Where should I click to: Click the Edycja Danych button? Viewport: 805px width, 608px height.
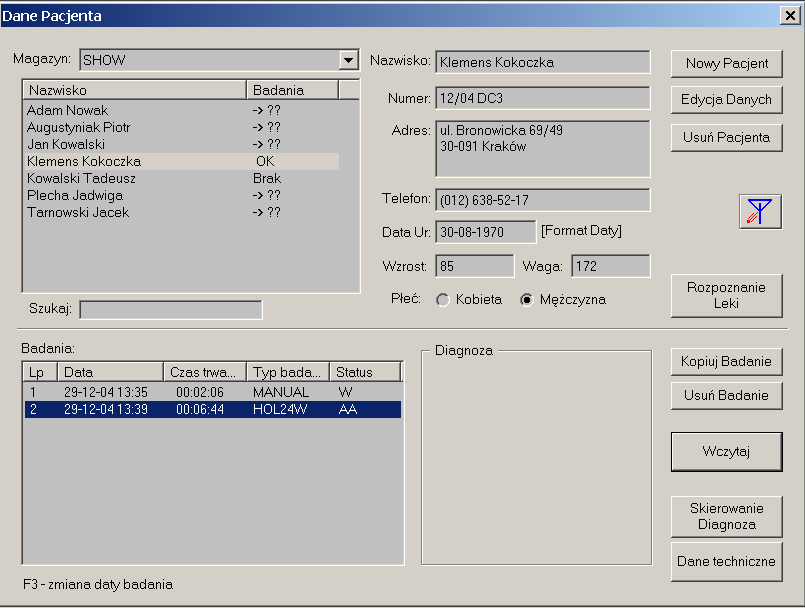click(x=726, y=100)
